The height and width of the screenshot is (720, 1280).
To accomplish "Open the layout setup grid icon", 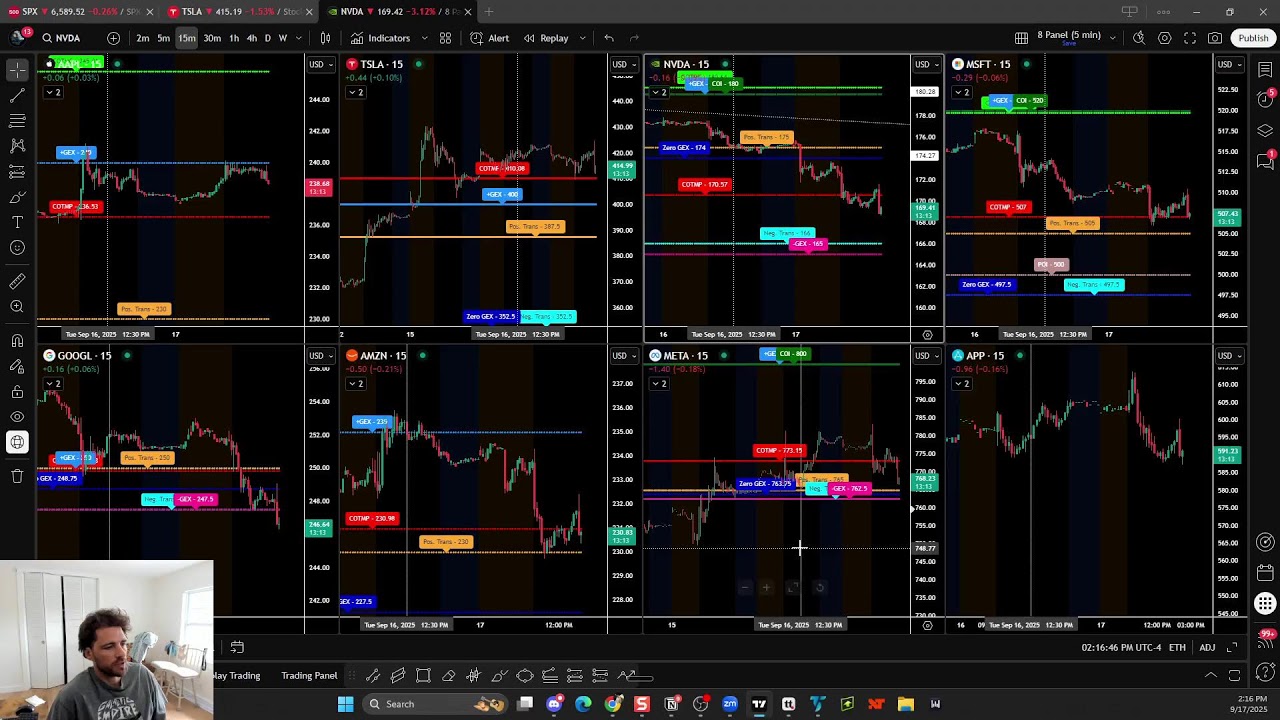I will coord(1021,38).
